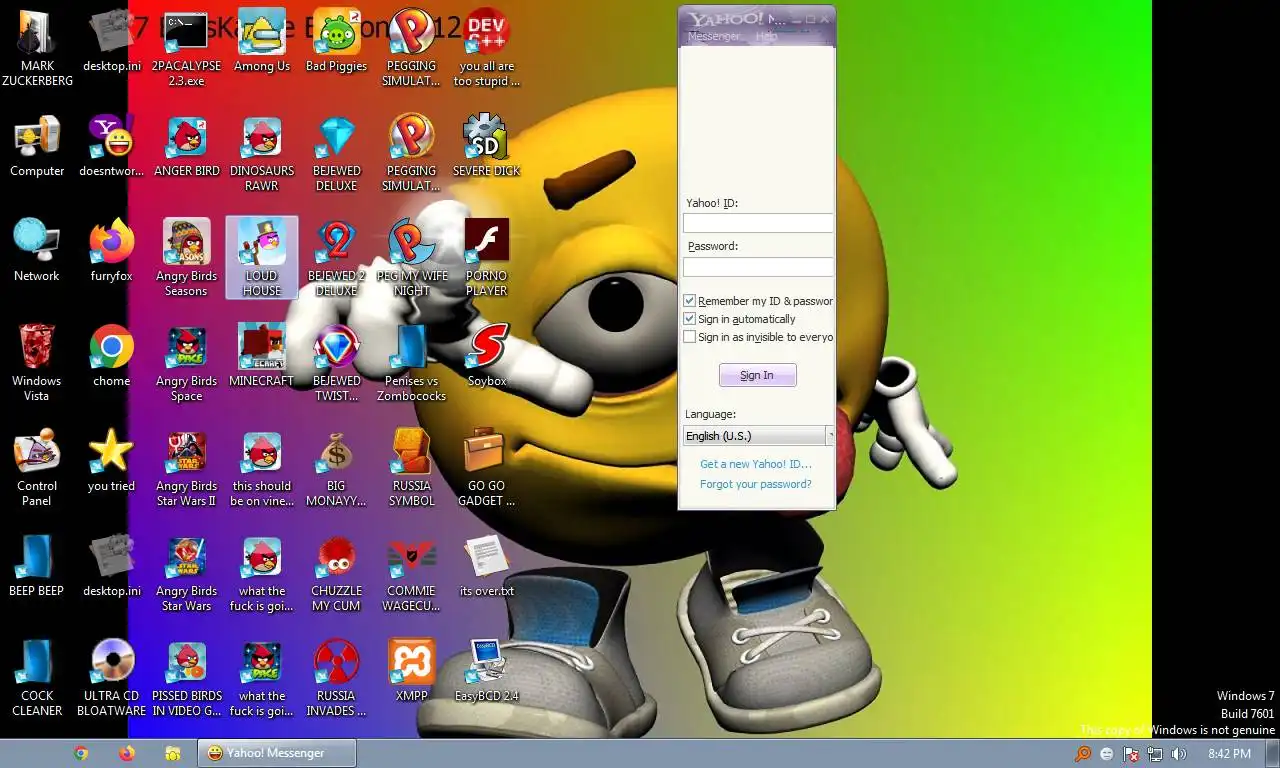Open the Help menu in Yahoo! Messenger
The width and height of the screenshot is (1280, 768).
[767, 36]
